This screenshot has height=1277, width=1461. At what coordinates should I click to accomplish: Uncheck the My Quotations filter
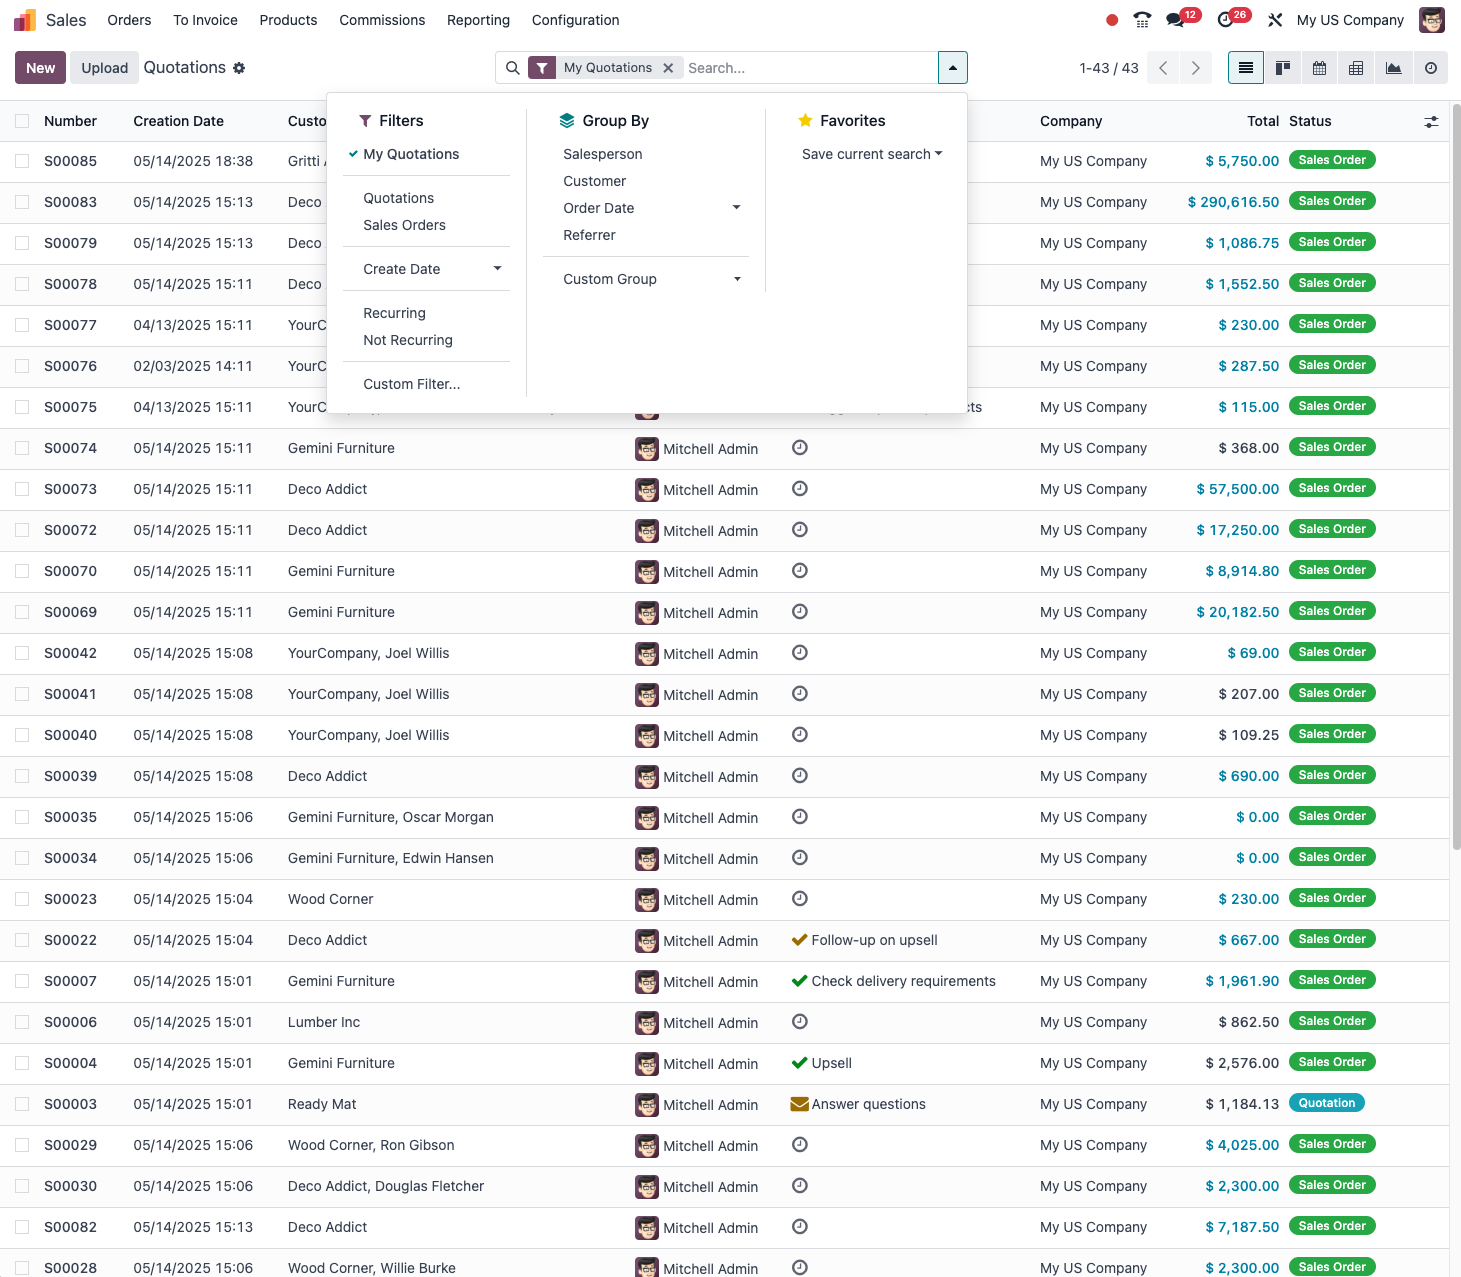click(x=411, y=154)
